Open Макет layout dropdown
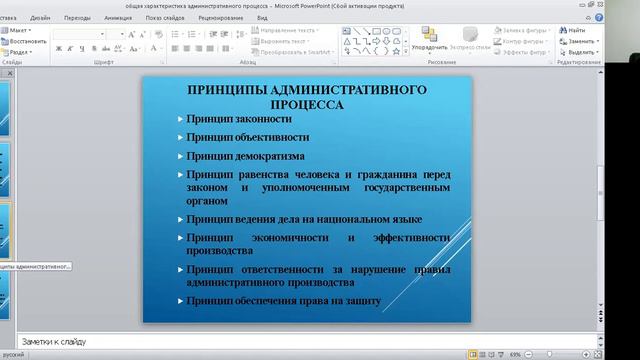Viewport: 640px width, 360px height. pos(16,30)
